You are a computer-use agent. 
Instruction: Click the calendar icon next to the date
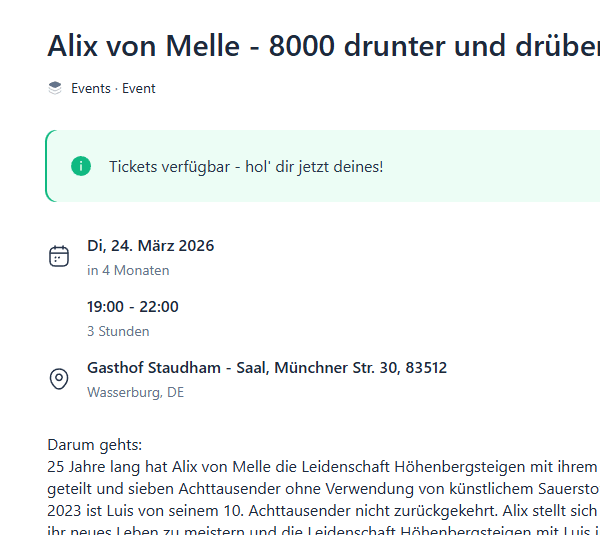pyautogui.click(x=59, y=256)
